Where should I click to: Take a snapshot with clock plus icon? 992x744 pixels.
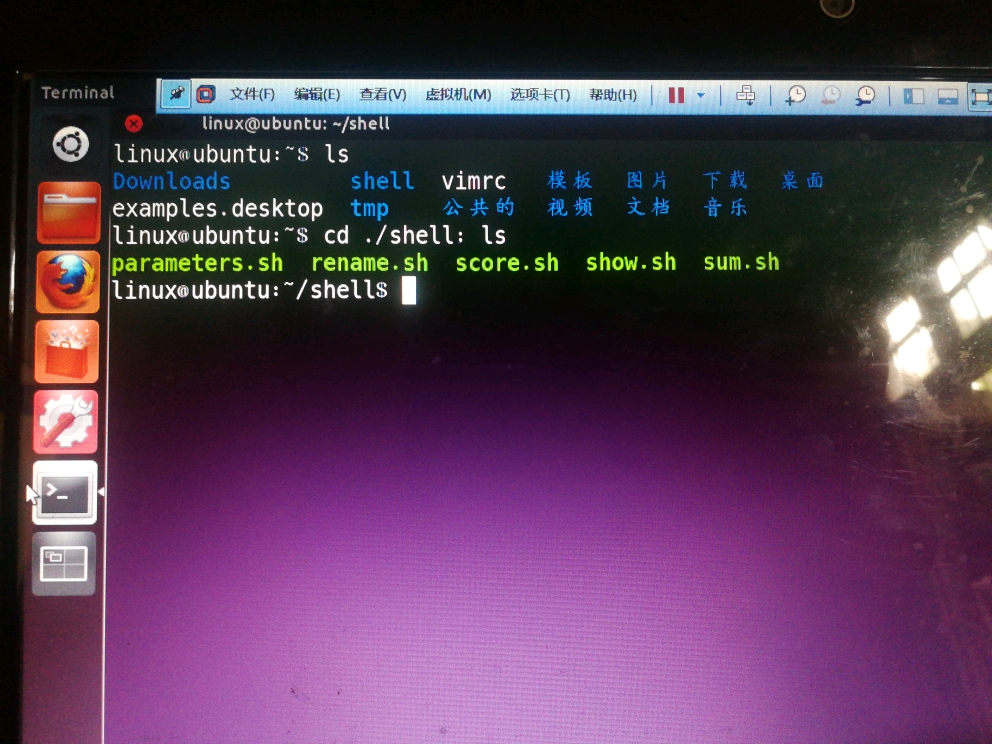coord(795,96)
